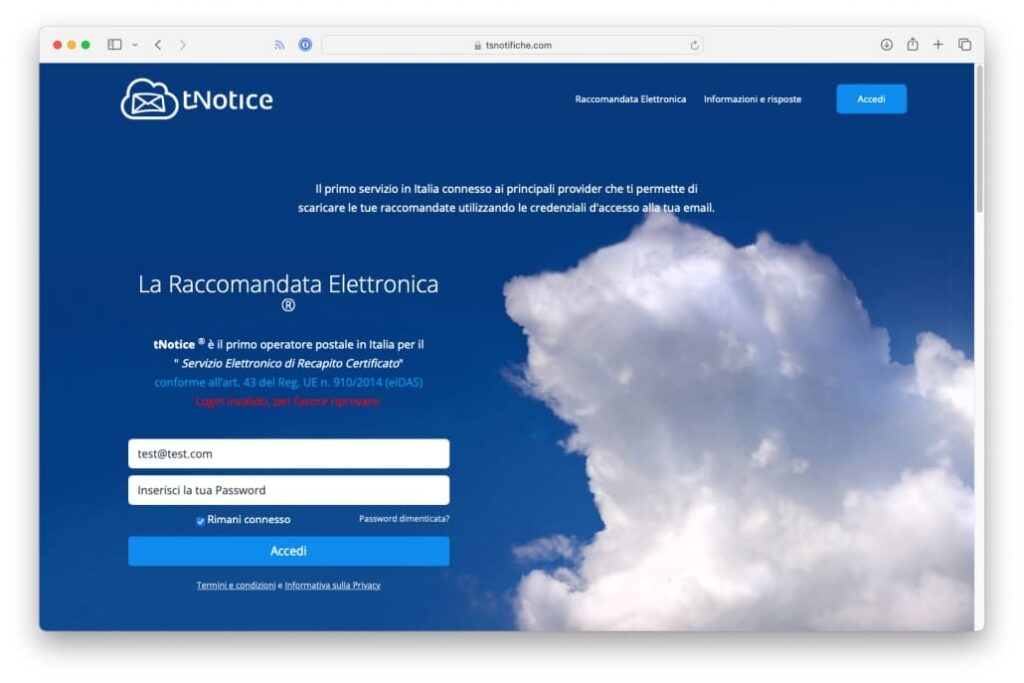Click the page vertical scrollbar

pyautogui.click(x=979, y=138)
